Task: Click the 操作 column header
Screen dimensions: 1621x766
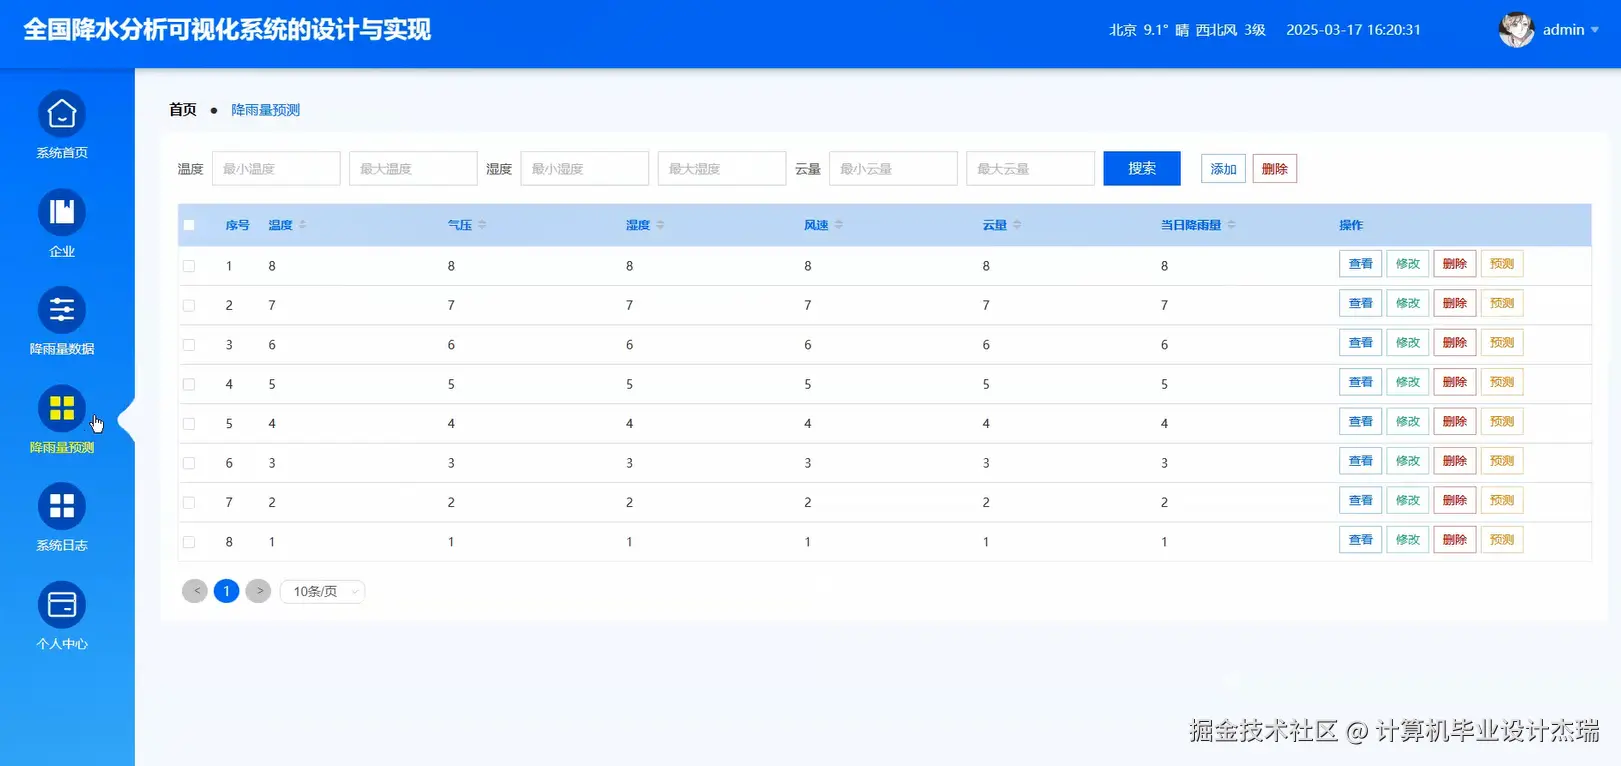Action: click(x=1351, y=225)
